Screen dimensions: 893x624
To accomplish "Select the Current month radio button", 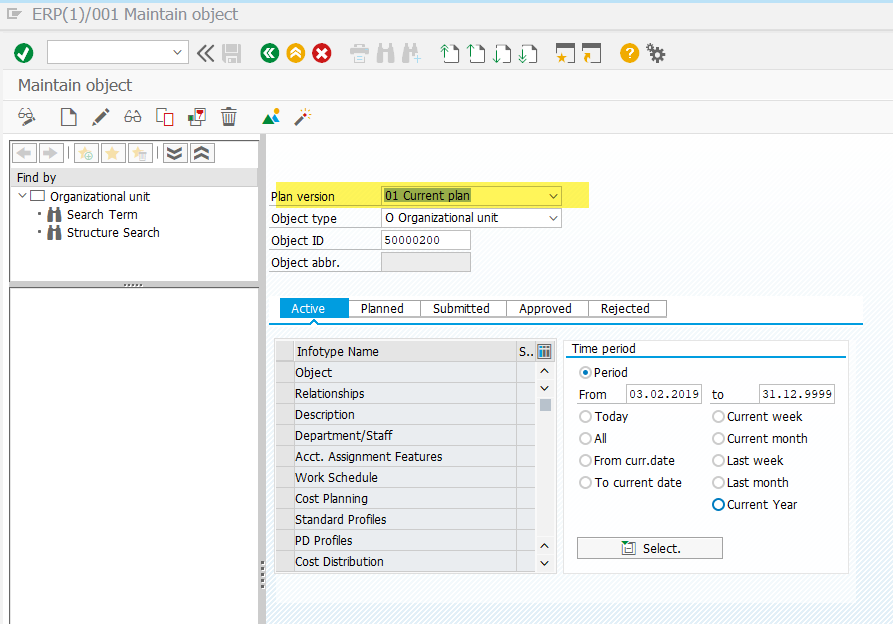I will pyautogui.click(x=718, y=438).
